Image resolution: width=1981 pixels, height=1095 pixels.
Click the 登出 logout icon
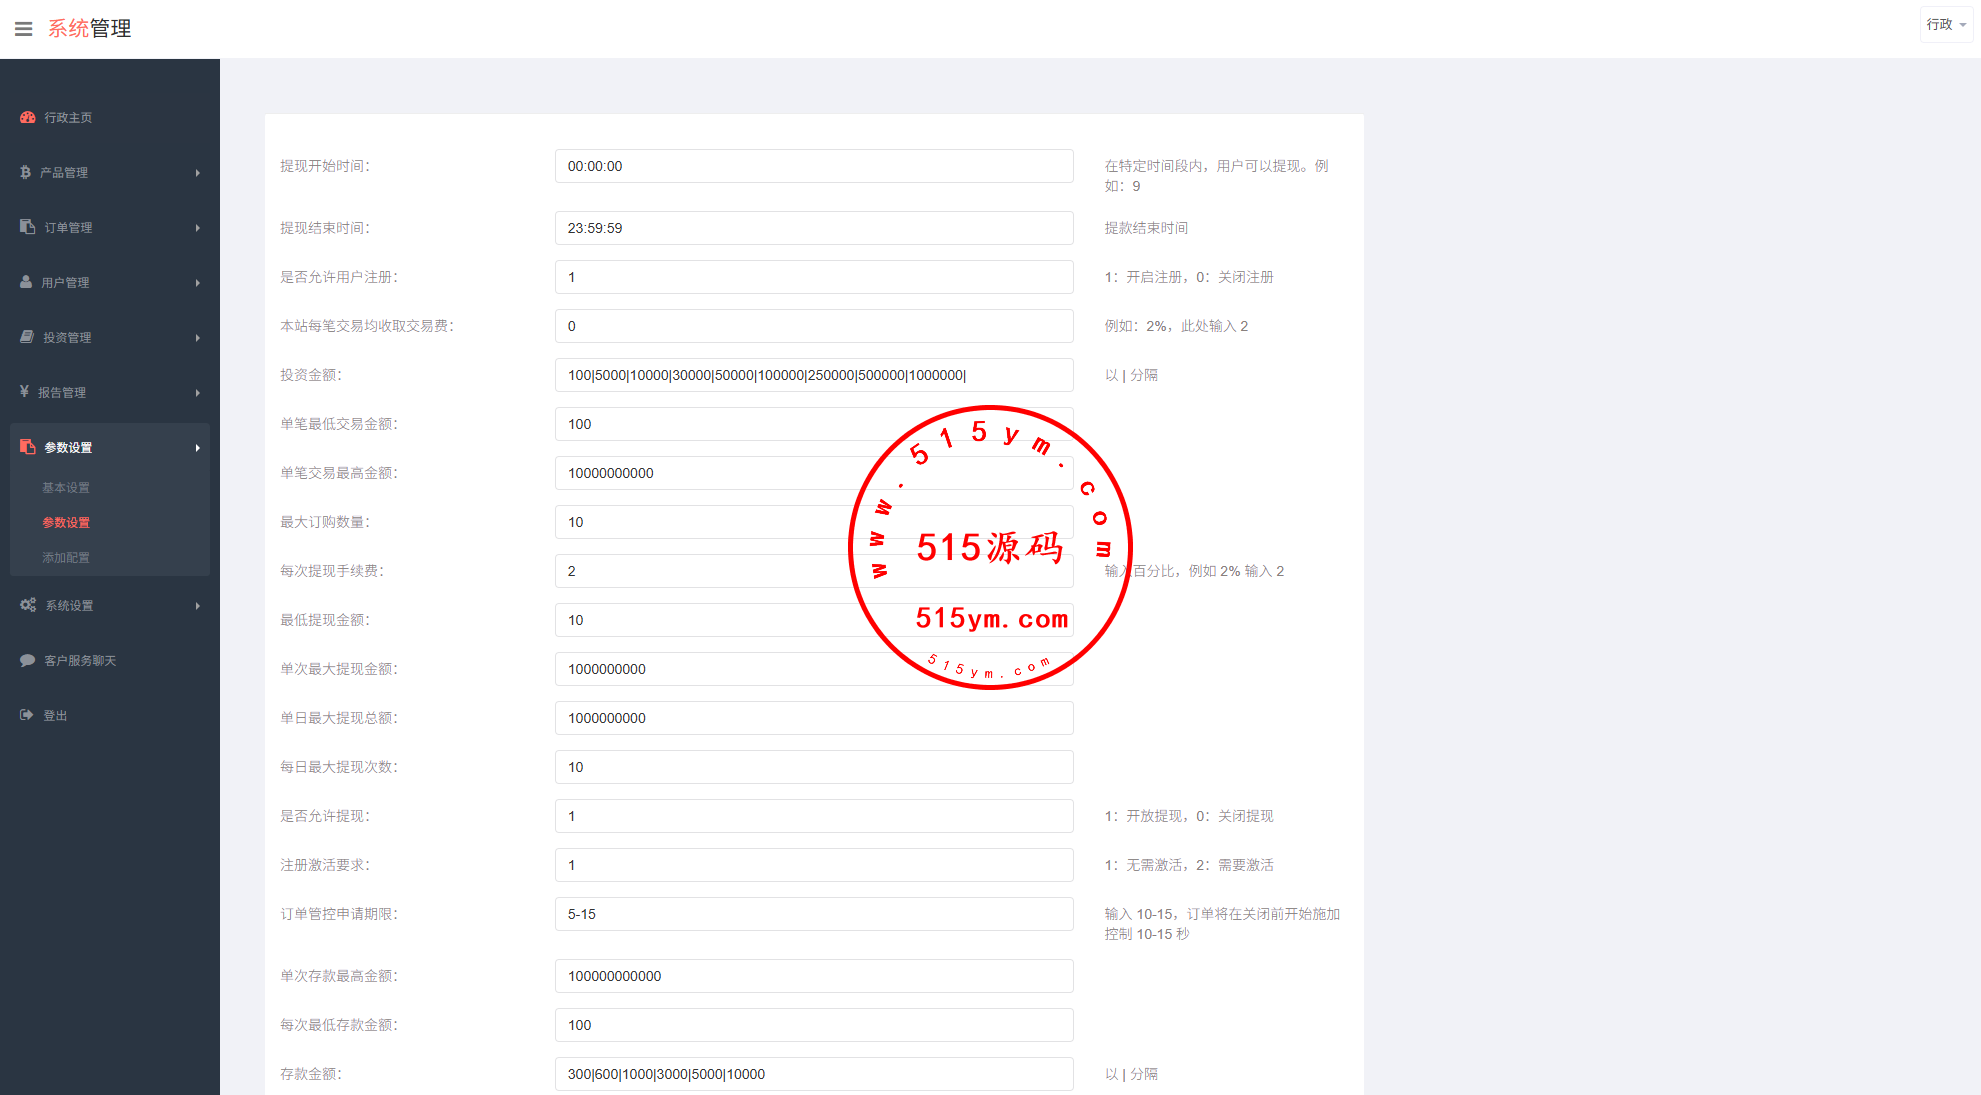(x=27, y=715)
